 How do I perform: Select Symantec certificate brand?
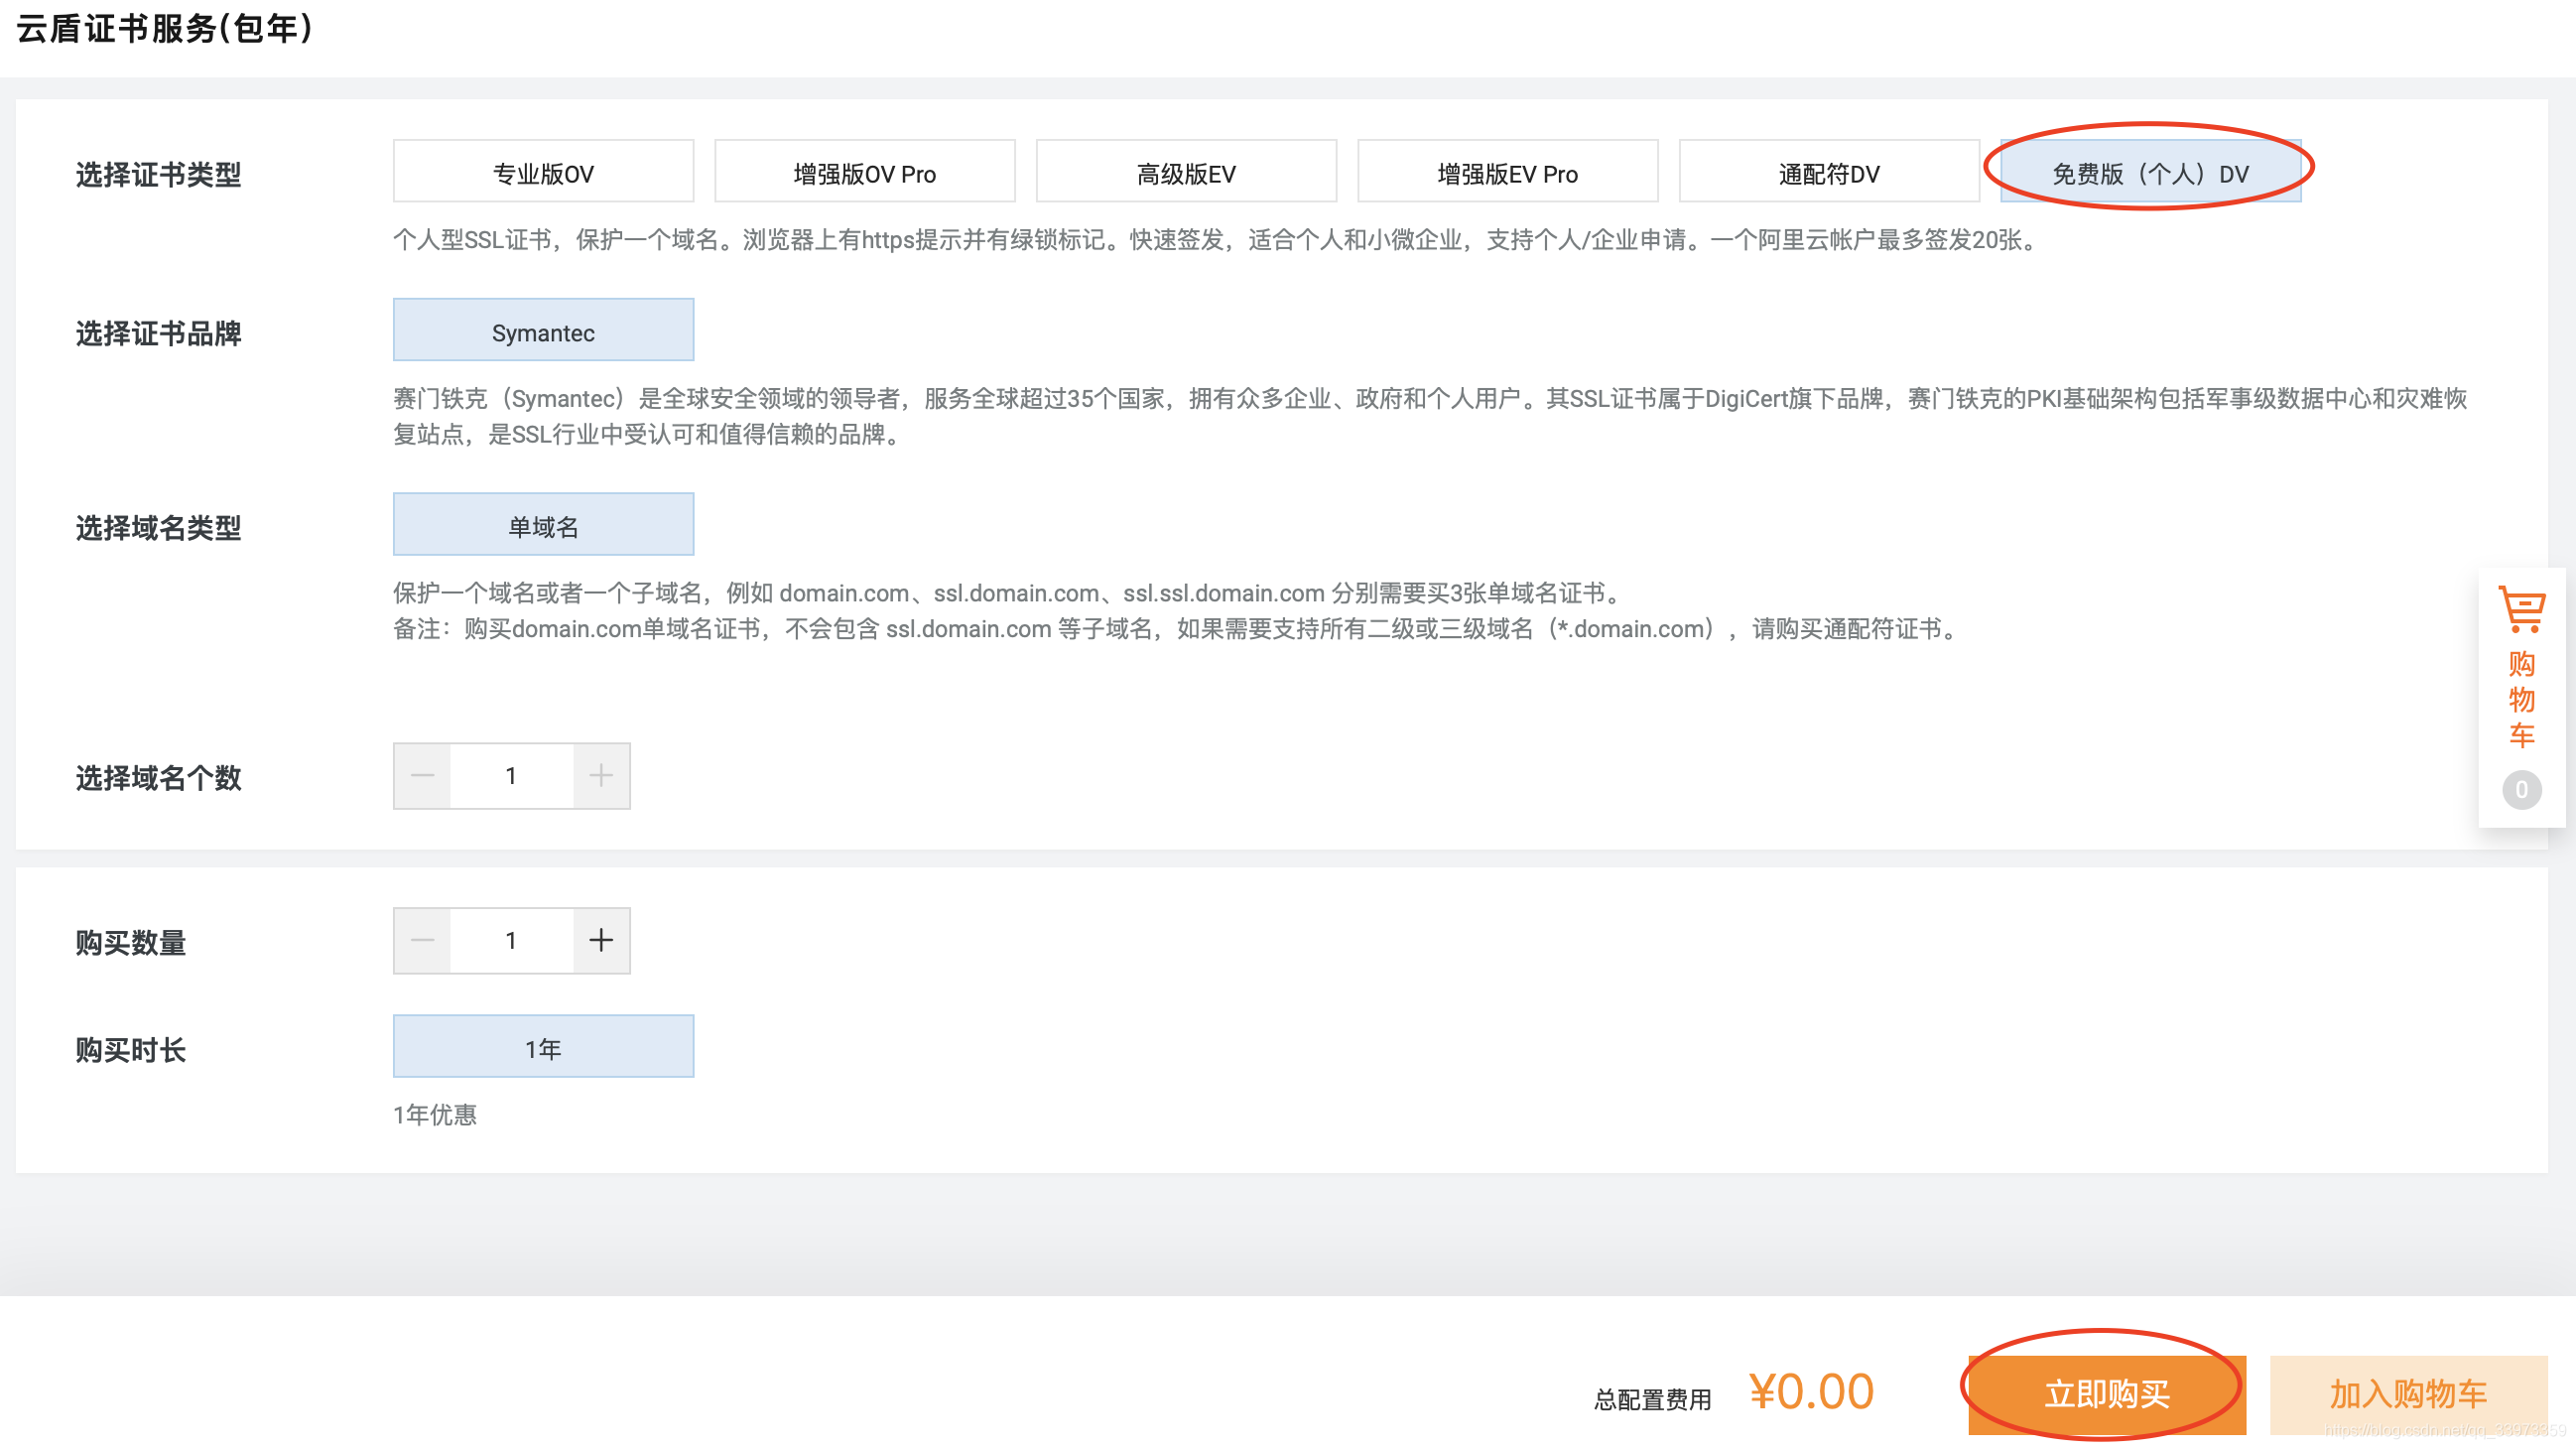pyautogui.click(x=543, y=331)
